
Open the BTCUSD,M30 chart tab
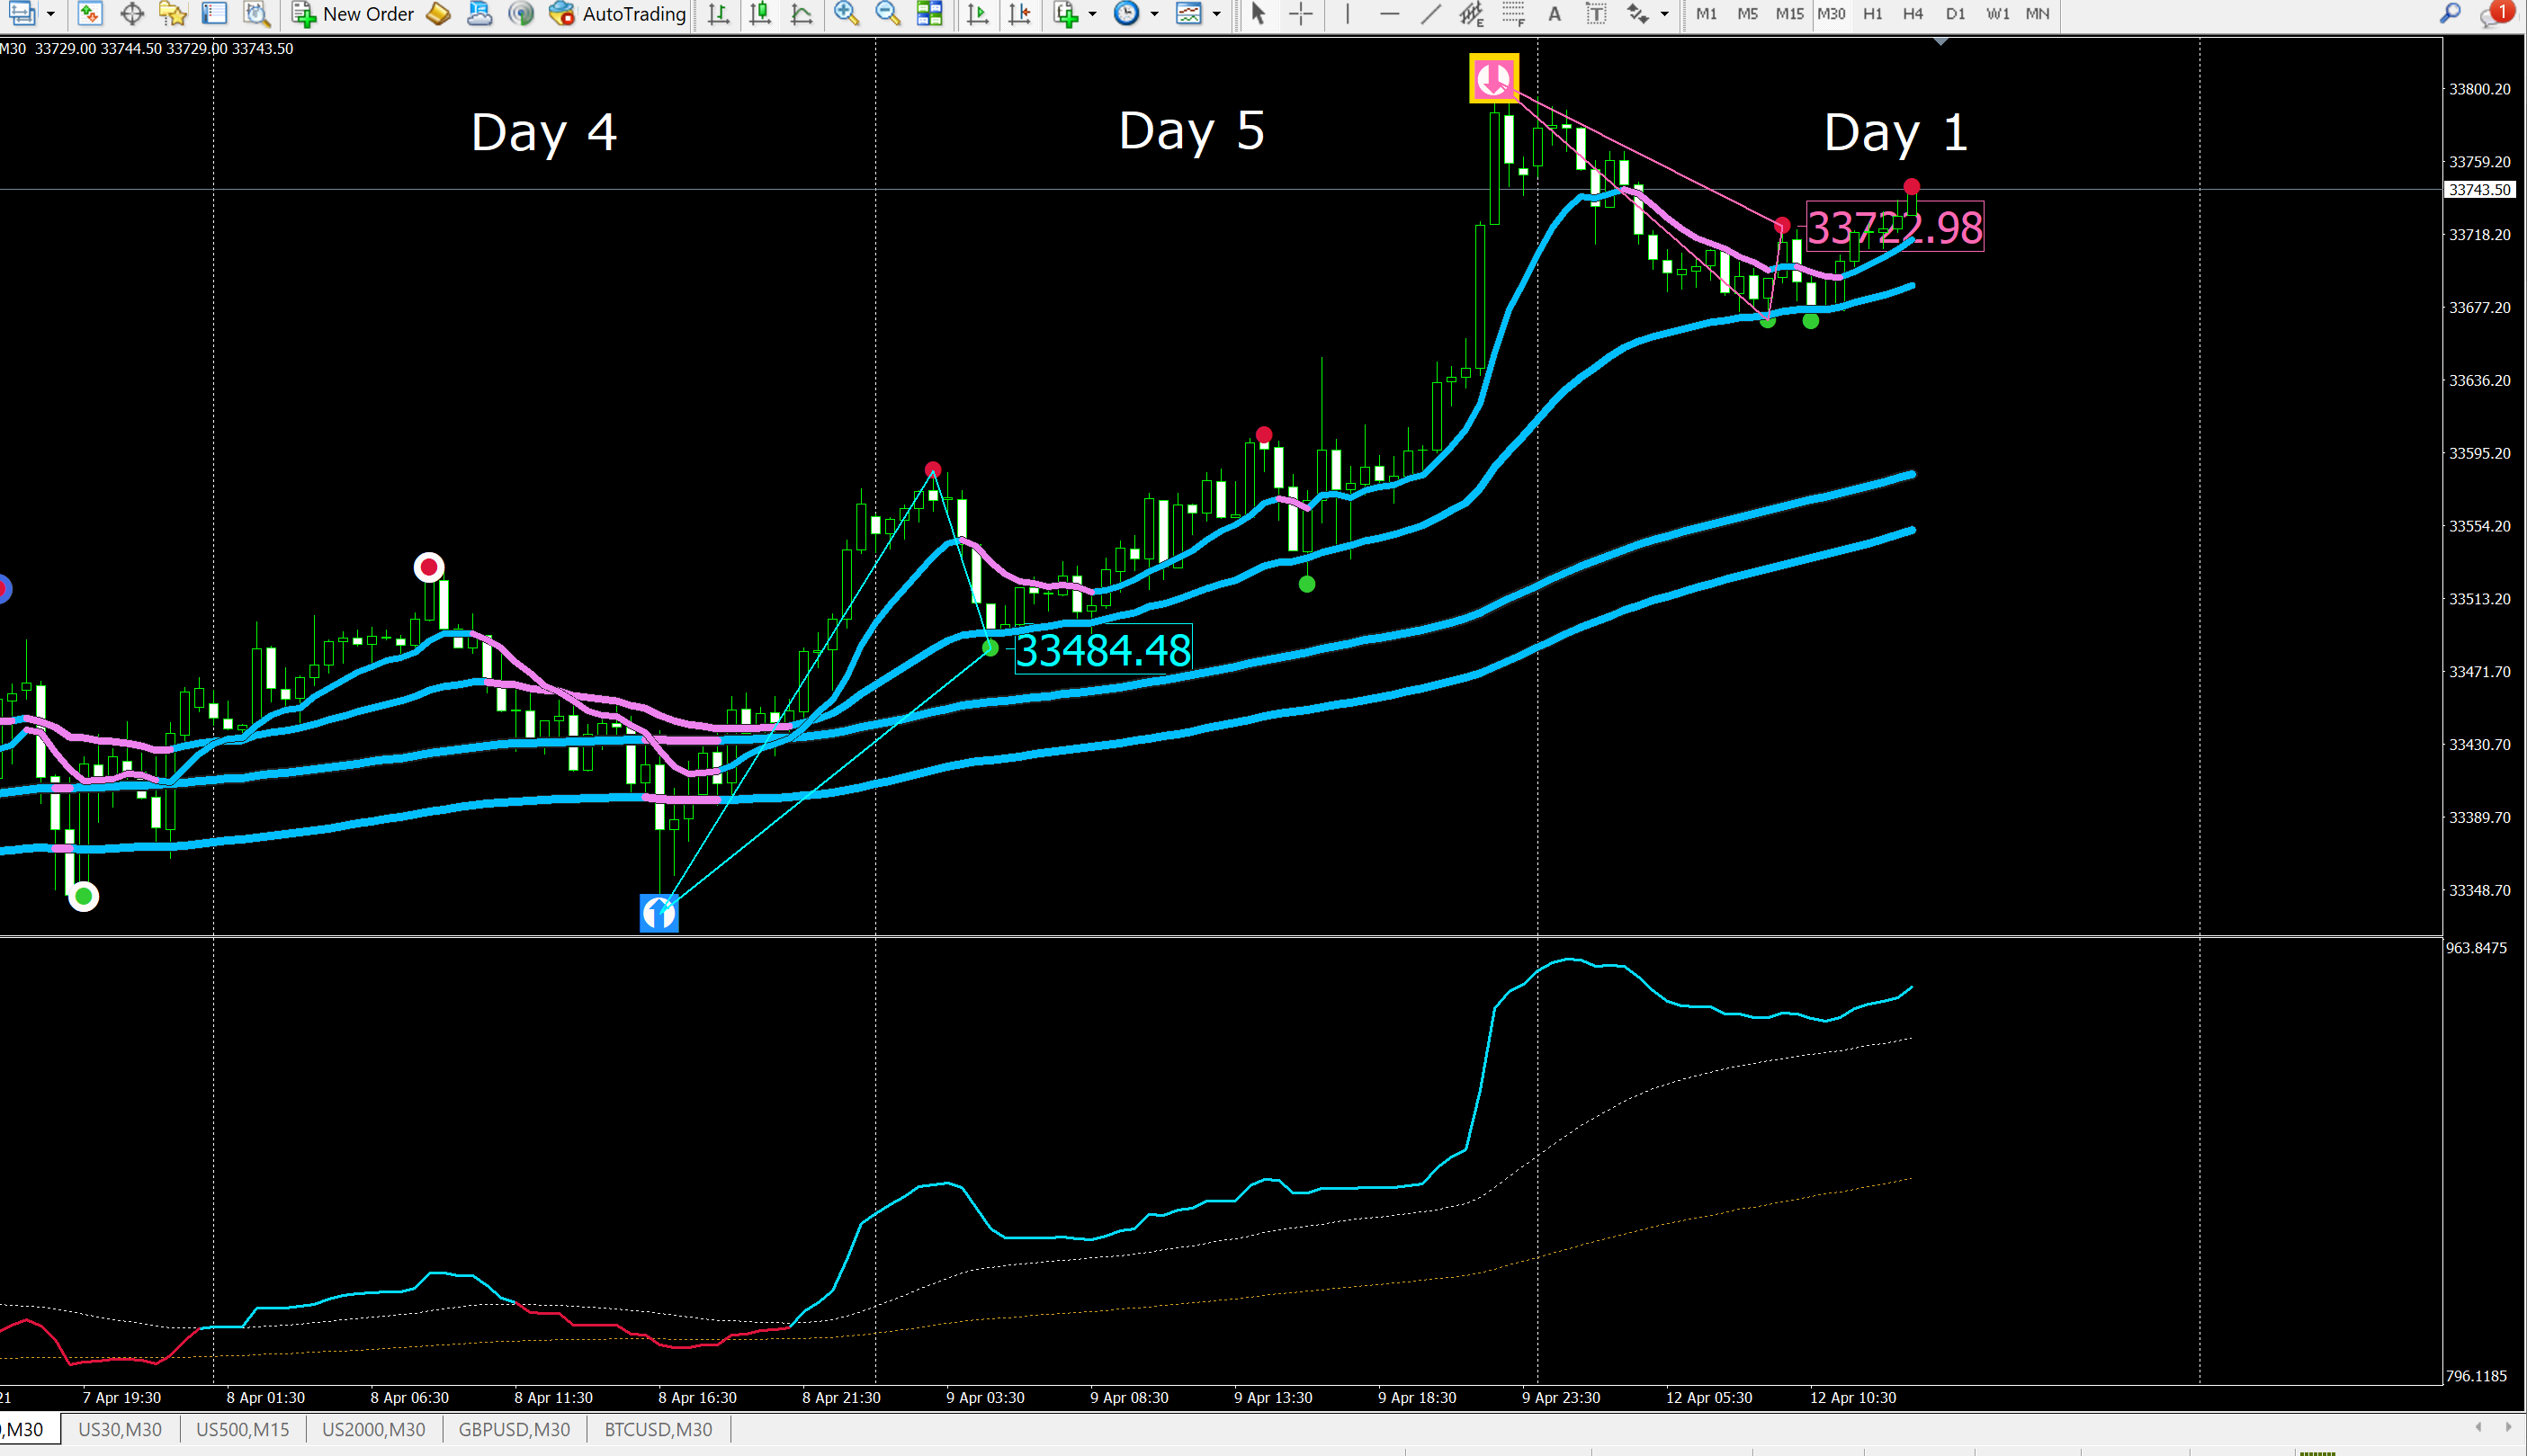pyautogui.click(x=658, y=1429)
